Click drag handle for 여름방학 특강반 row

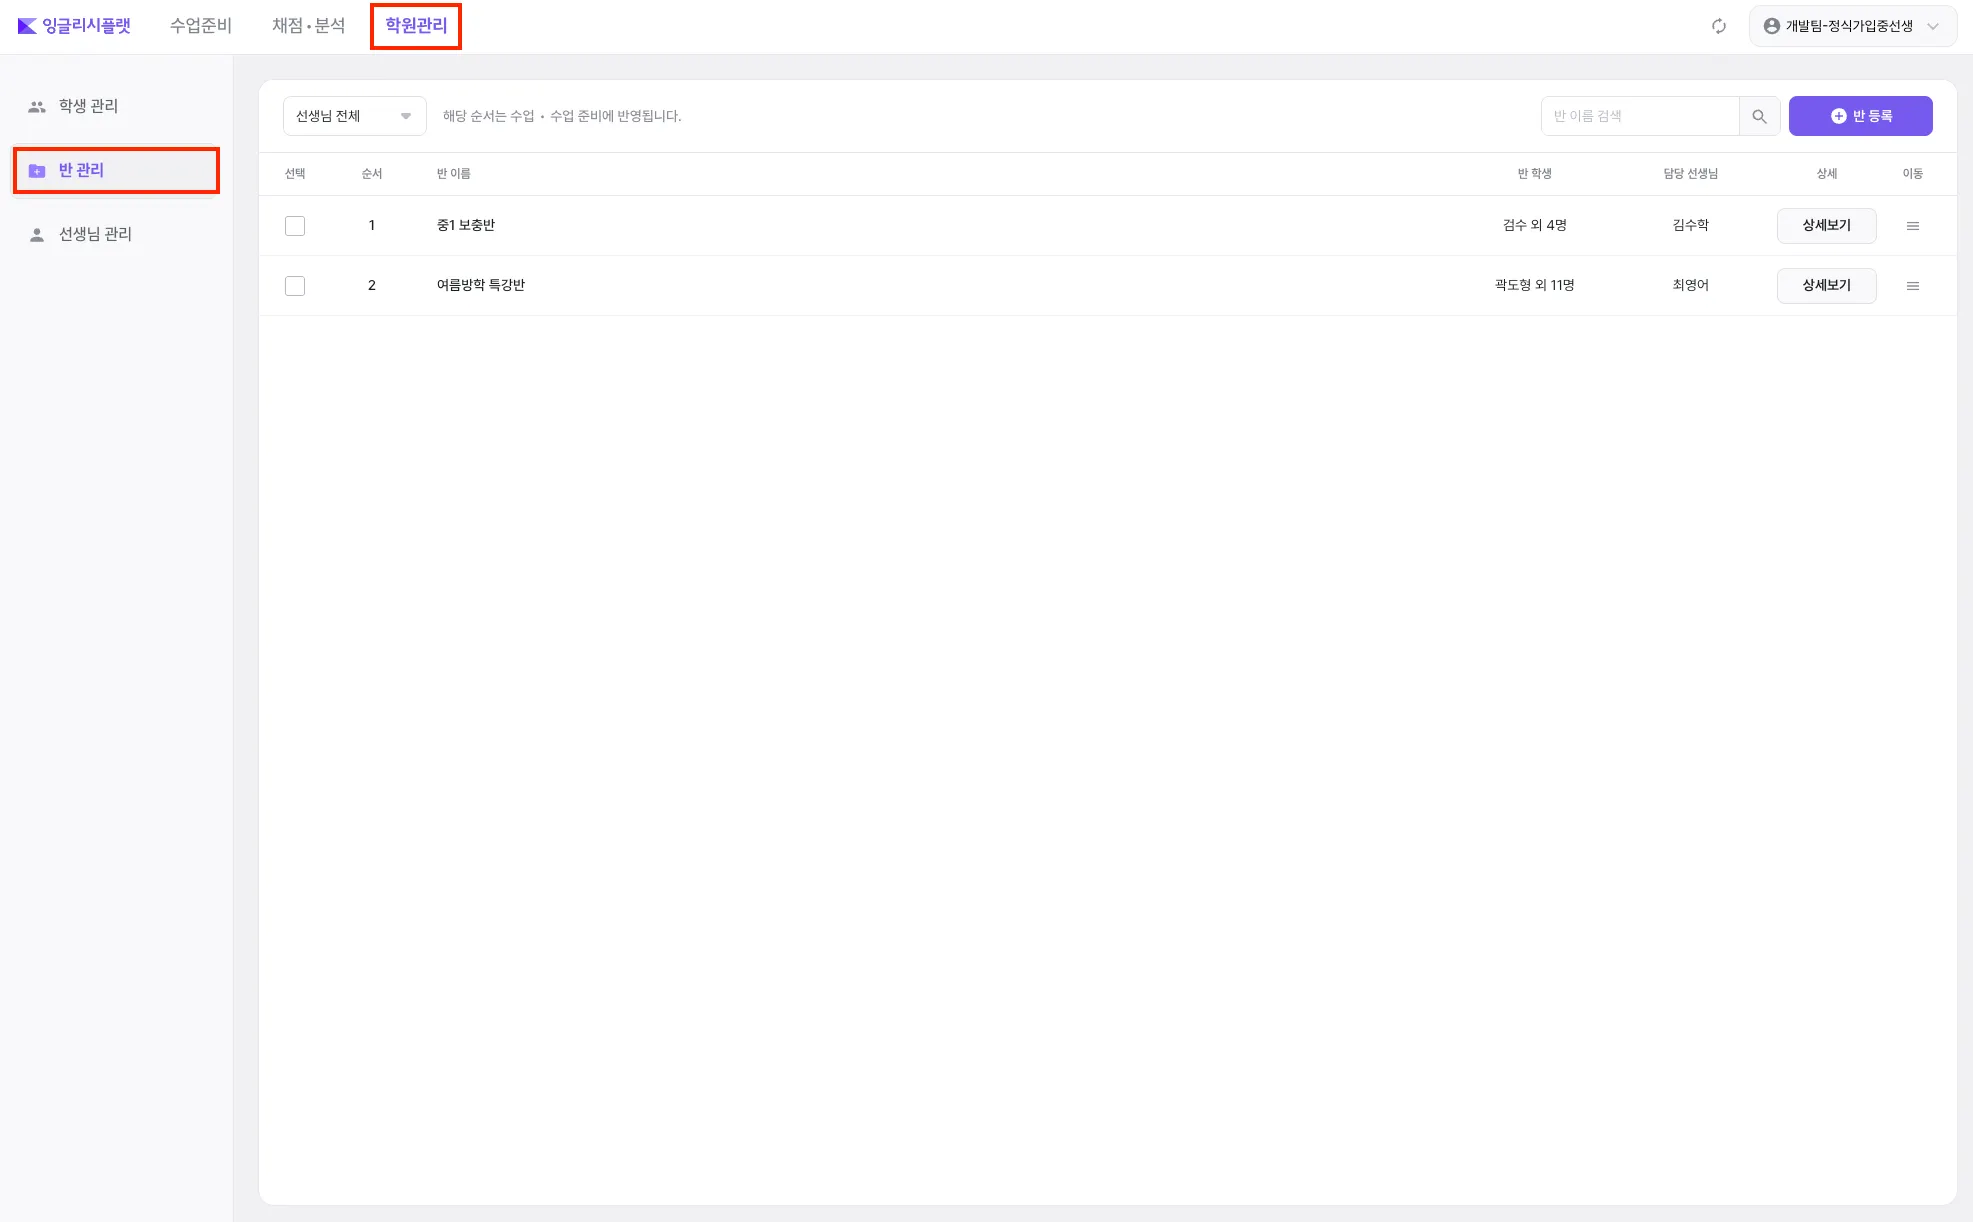click(1912, 286)
